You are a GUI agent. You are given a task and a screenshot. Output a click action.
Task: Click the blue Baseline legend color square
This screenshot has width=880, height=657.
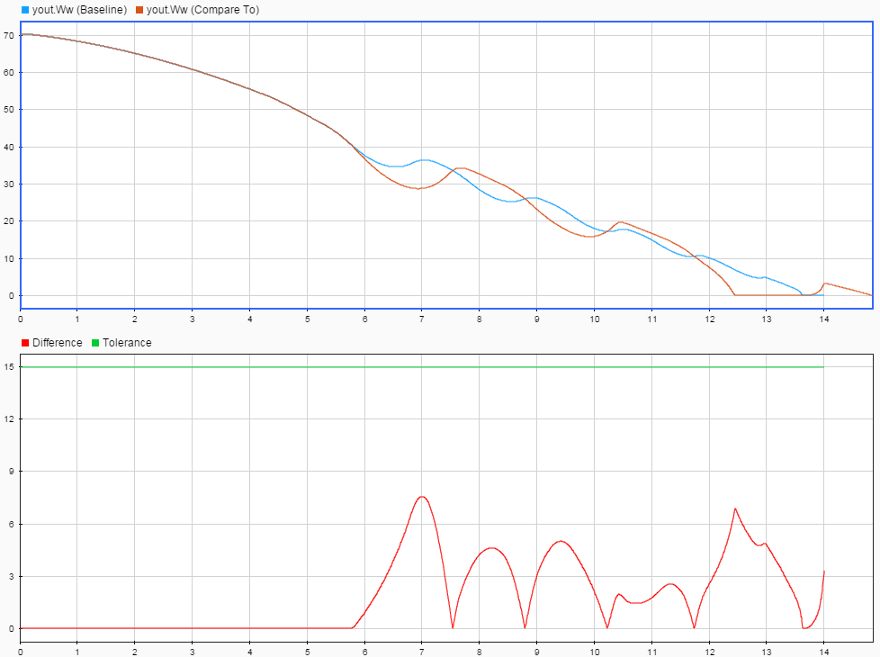(x=25, y=10)
